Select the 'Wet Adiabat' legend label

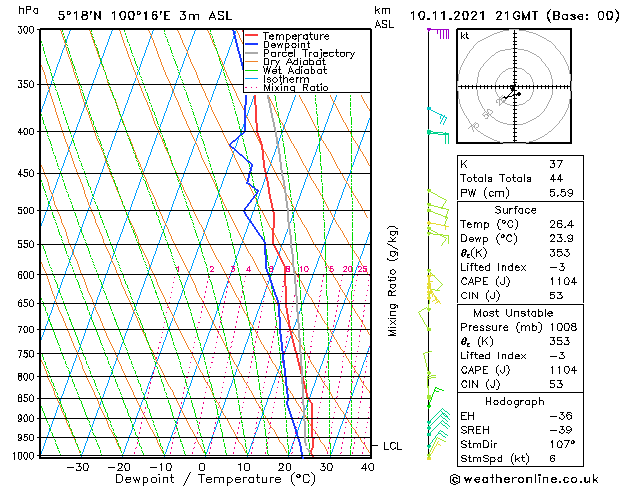(x=295, y=70)
